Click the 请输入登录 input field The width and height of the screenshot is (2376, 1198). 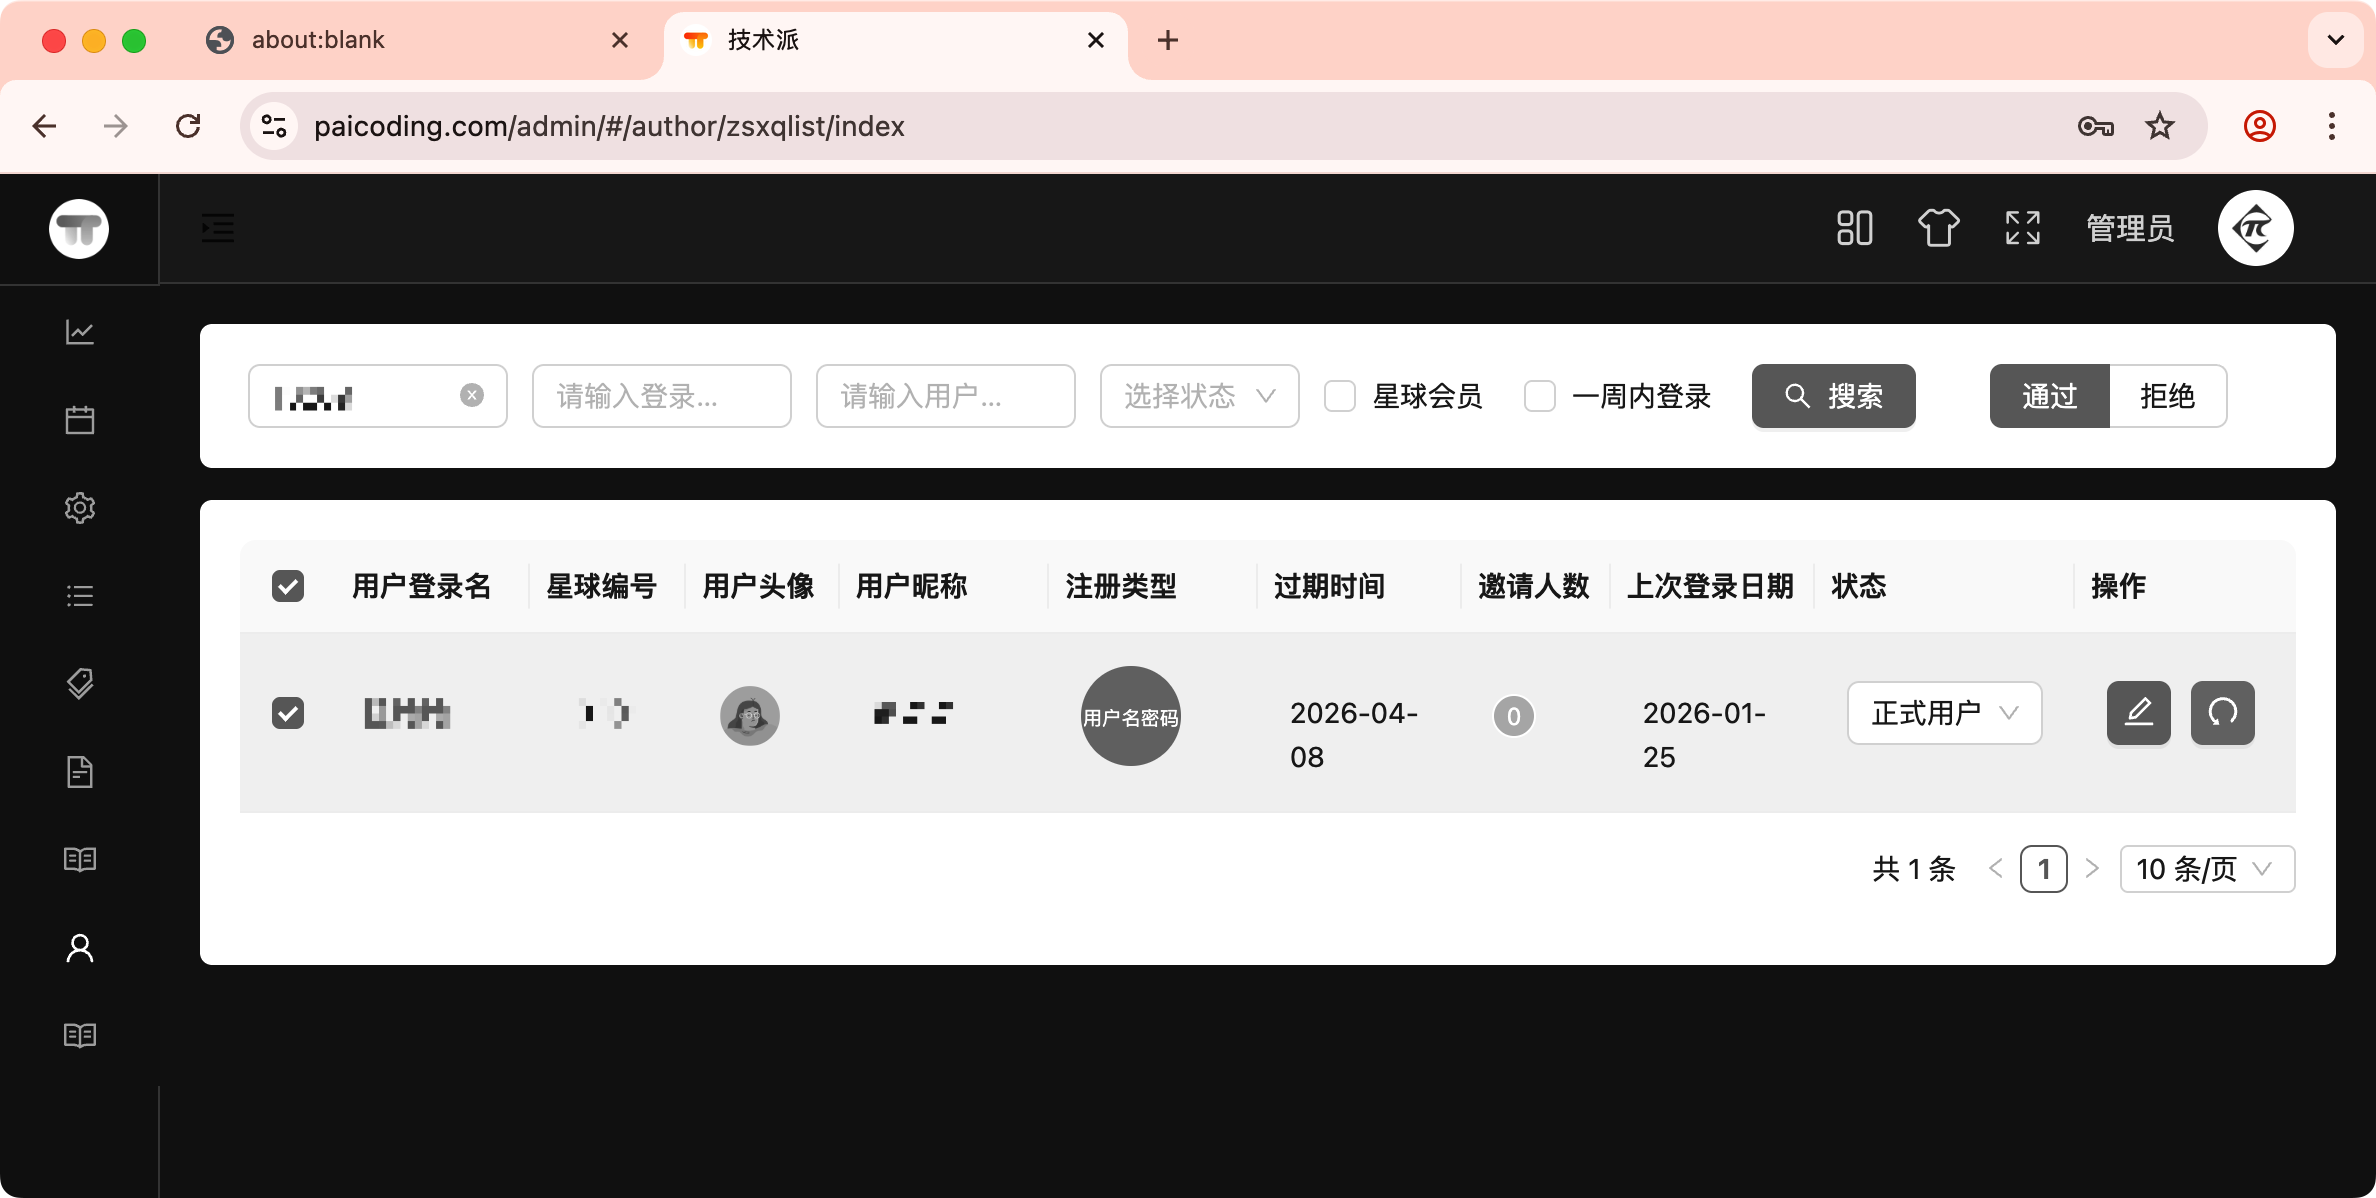tap(661, 397)
